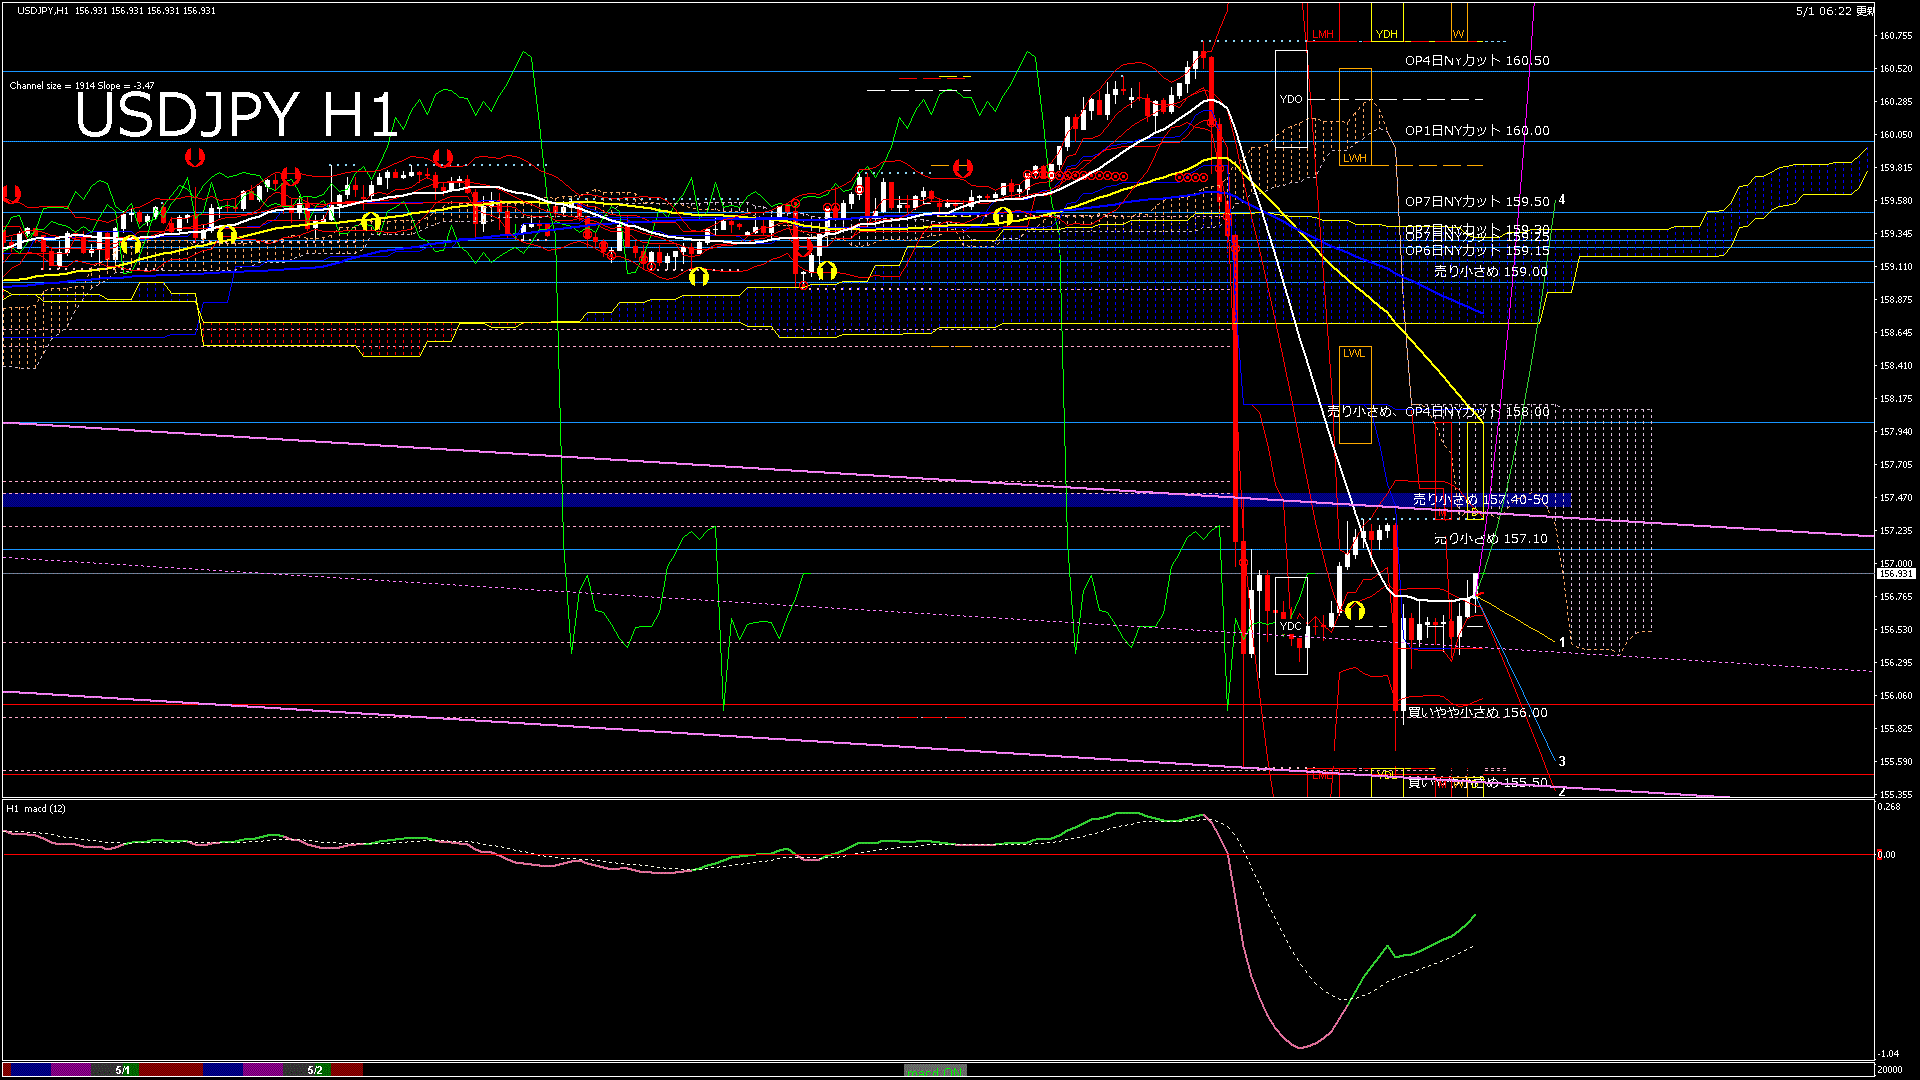
Task: Select the YDO box marker
Action: [1291, 99]
